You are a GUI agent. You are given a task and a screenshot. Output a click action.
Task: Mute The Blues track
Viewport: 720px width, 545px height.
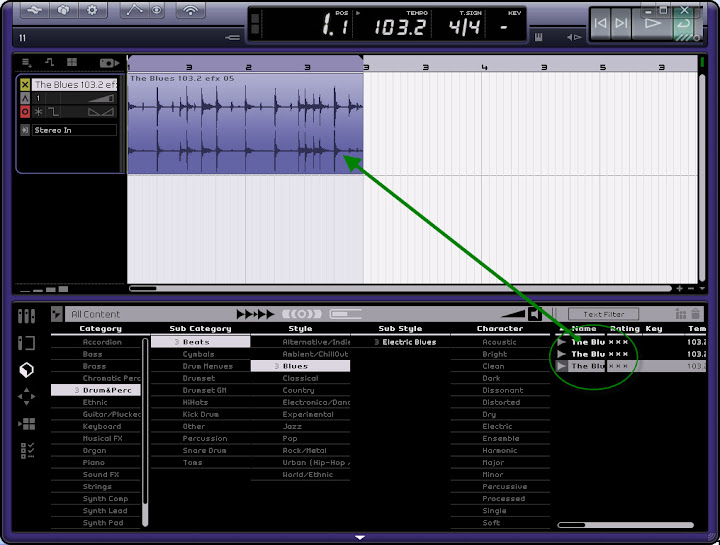click(x=25, y=85)
